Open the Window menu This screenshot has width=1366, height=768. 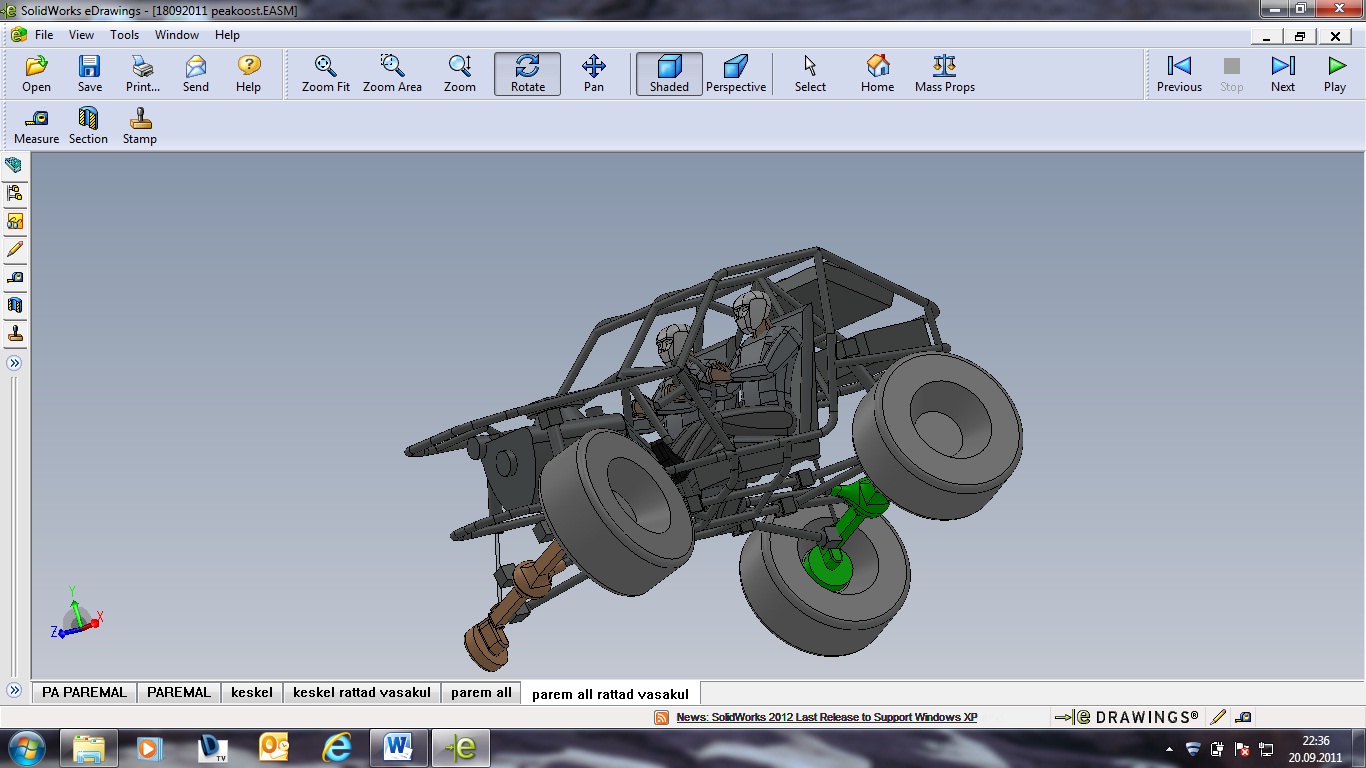[176, 35]
